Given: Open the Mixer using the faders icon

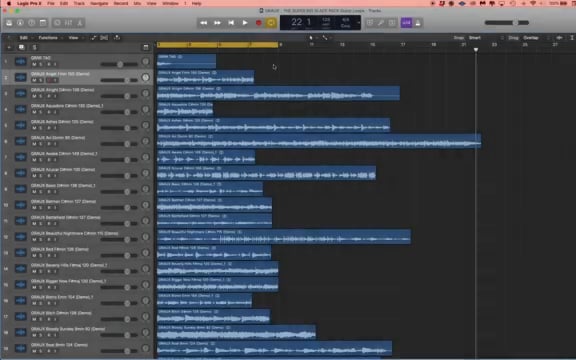Looking at the screenshot, I should 68,23.
